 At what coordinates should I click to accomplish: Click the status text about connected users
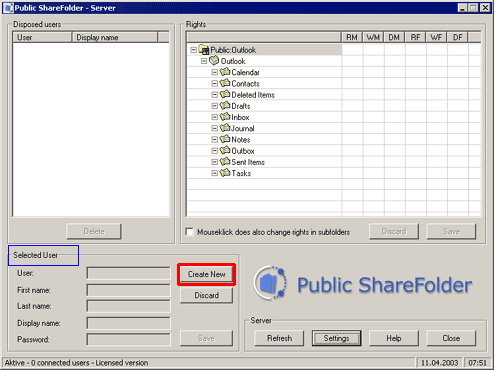pyautogui.click(x=76, y=363)
